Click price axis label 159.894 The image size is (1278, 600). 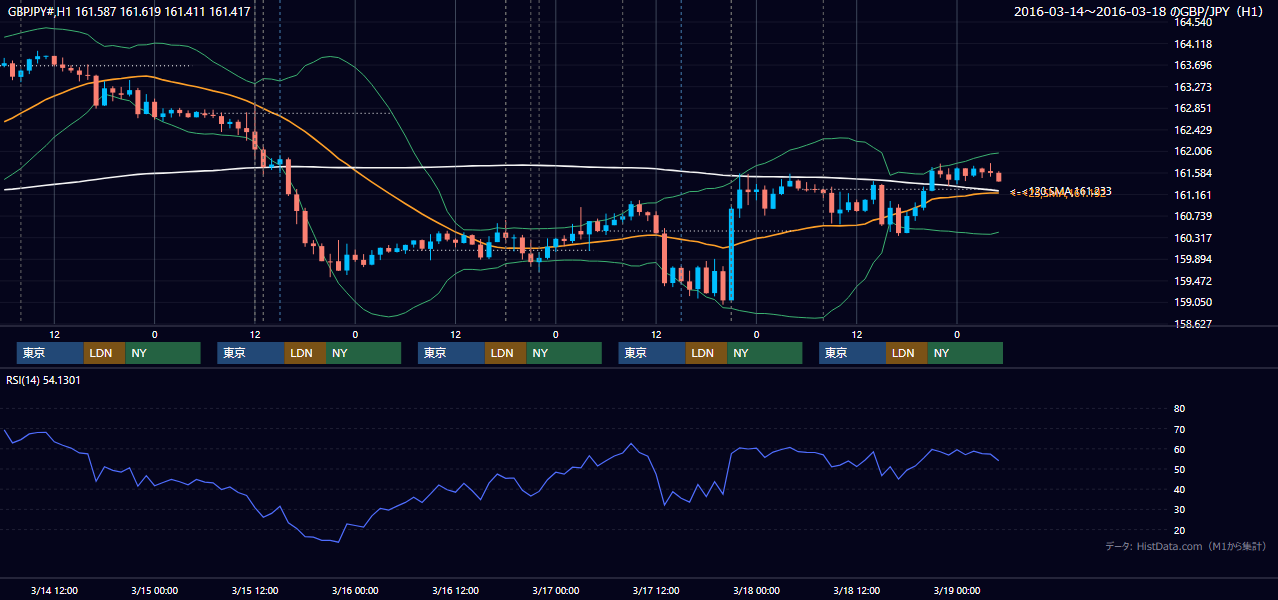(1192, 259)
